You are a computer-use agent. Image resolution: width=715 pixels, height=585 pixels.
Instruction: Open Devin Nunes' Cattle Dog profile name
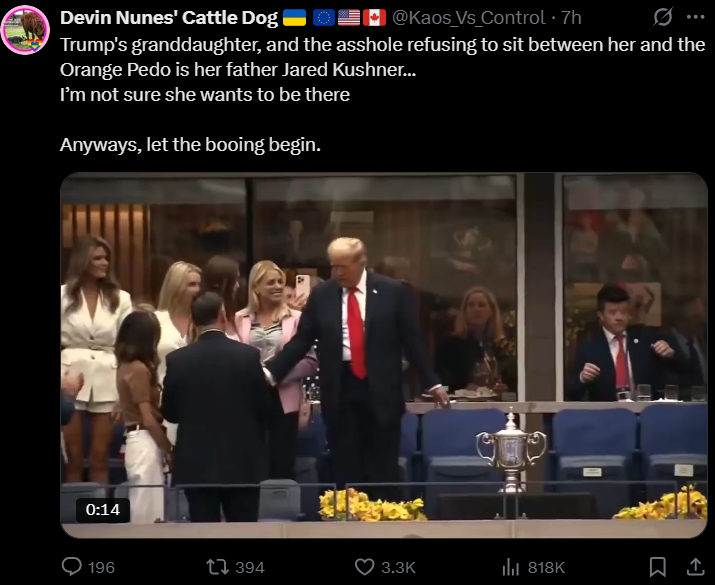click(169, 18)
